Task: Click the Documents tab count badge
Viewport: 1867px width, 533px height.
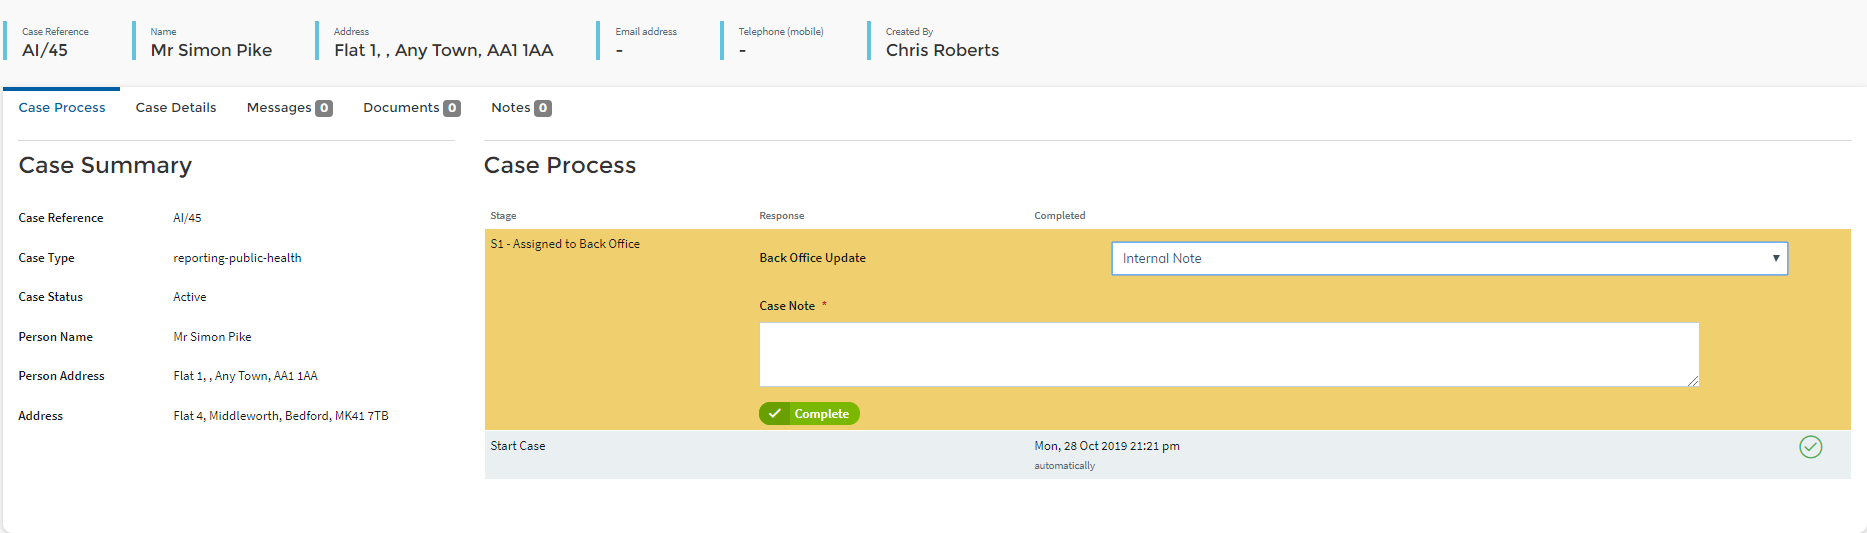Action: coord(452,108)
